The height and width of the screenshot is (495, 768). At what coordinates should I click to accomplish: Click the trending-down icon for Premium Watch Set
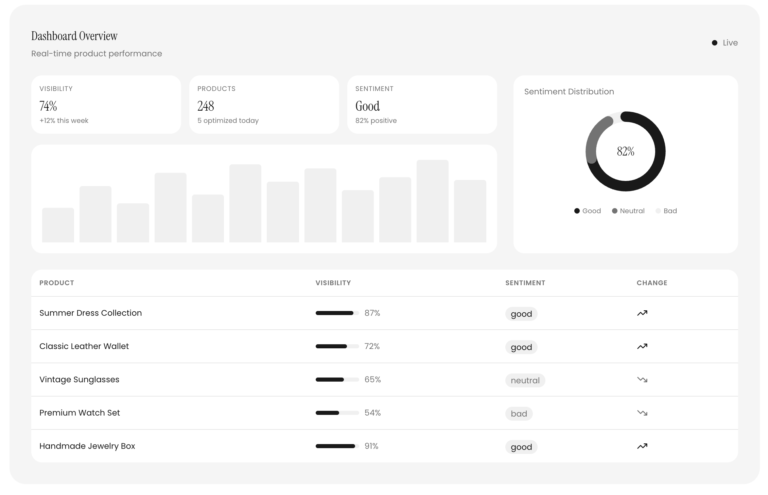642,413
